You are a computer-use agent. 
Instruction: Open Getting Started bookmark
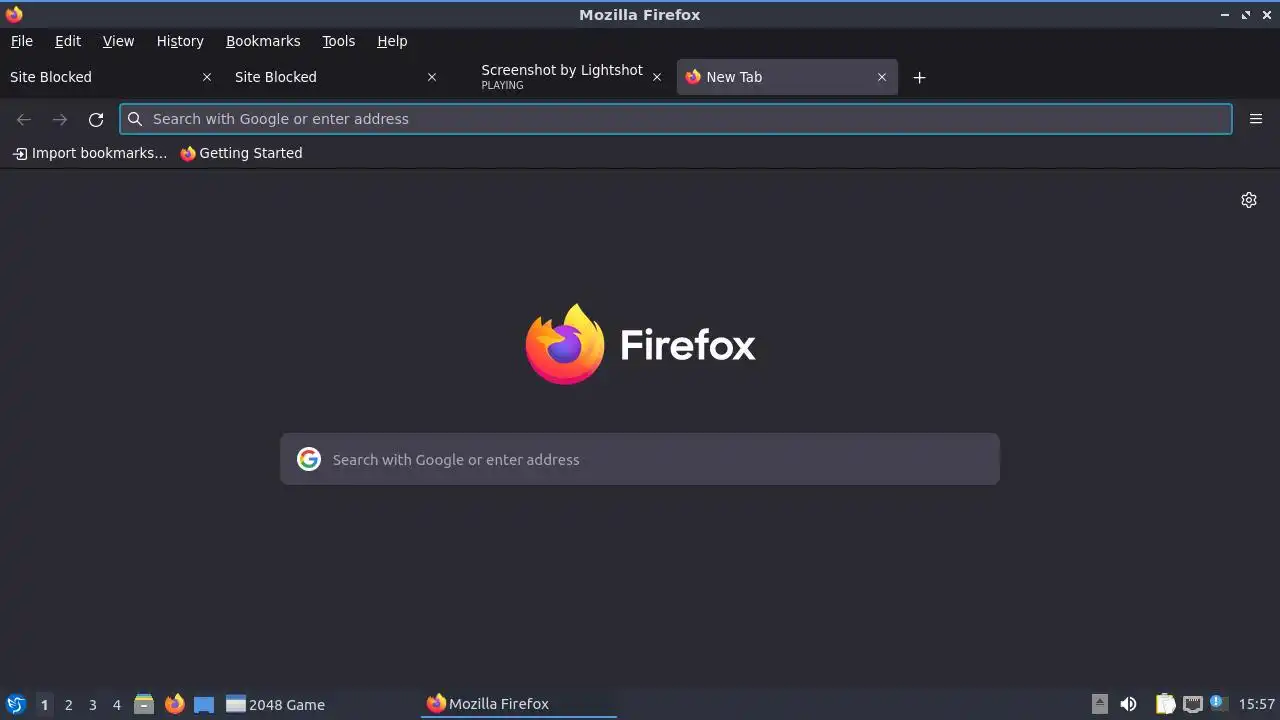[x=241, y=153]
